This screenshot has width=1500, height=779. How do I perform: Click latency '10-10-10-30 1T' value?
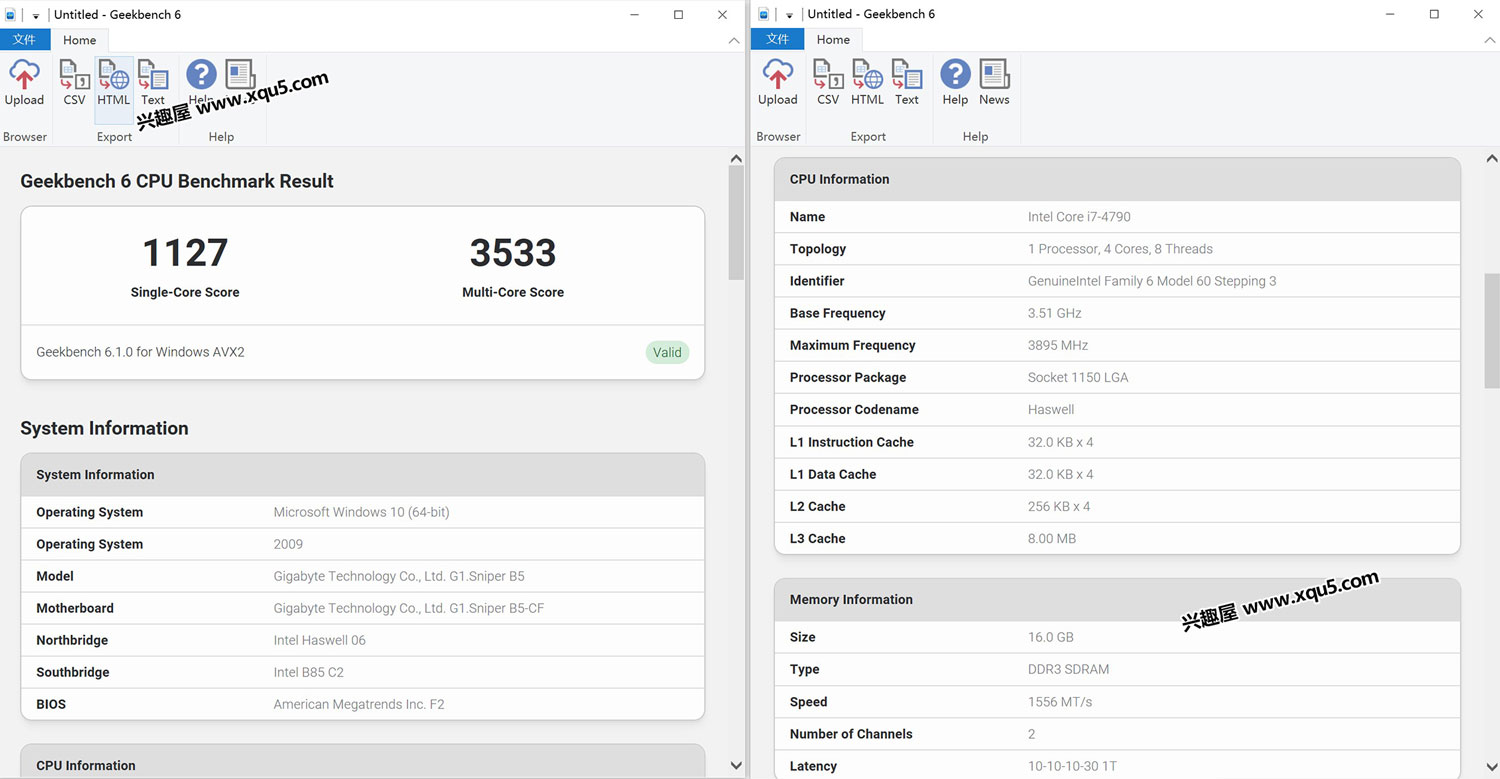click(1072, 766)
